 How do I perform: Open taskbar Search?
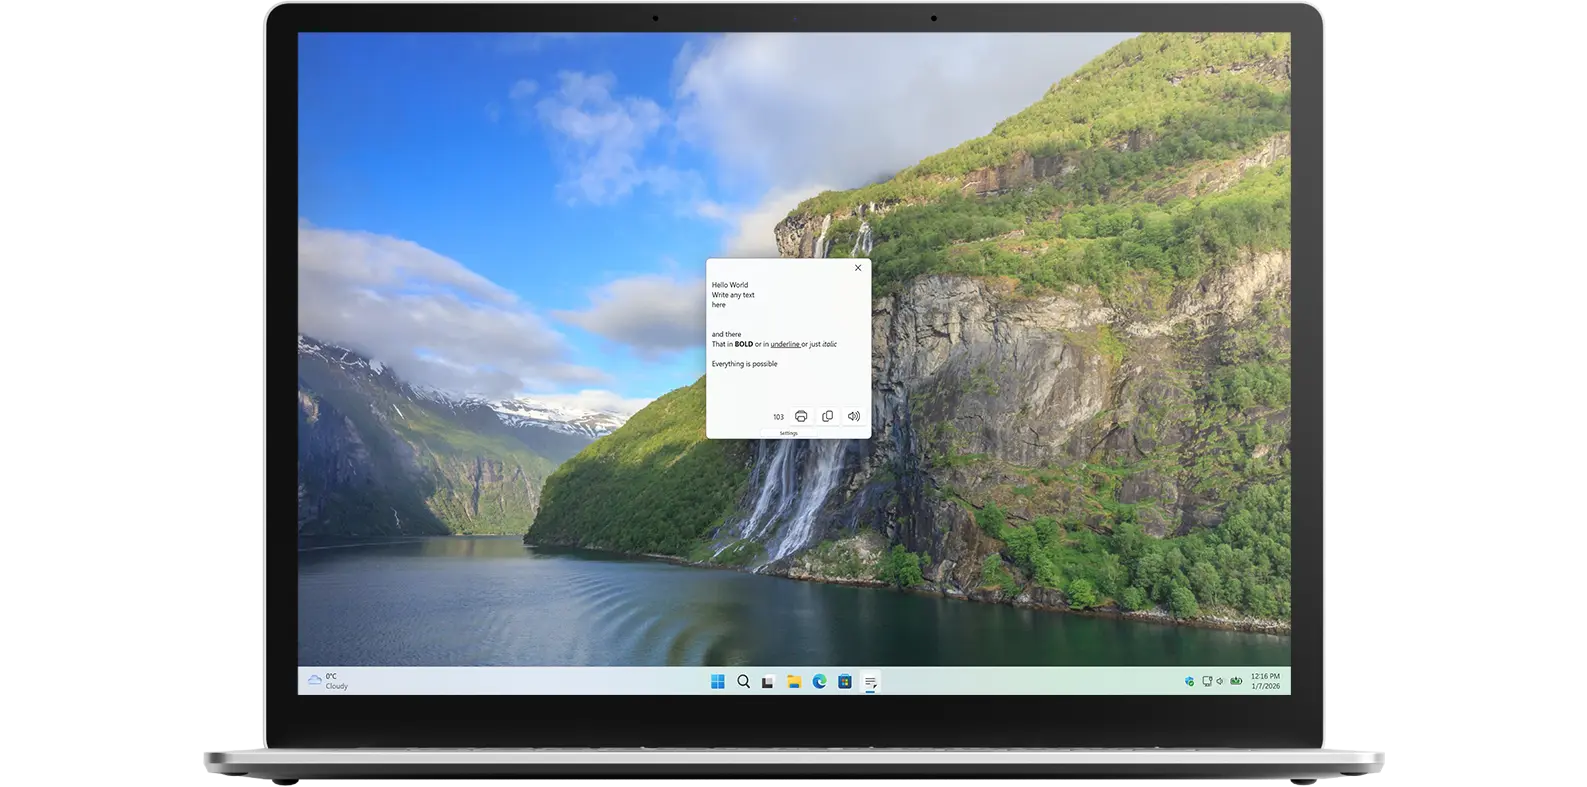[x=743, y=682]
